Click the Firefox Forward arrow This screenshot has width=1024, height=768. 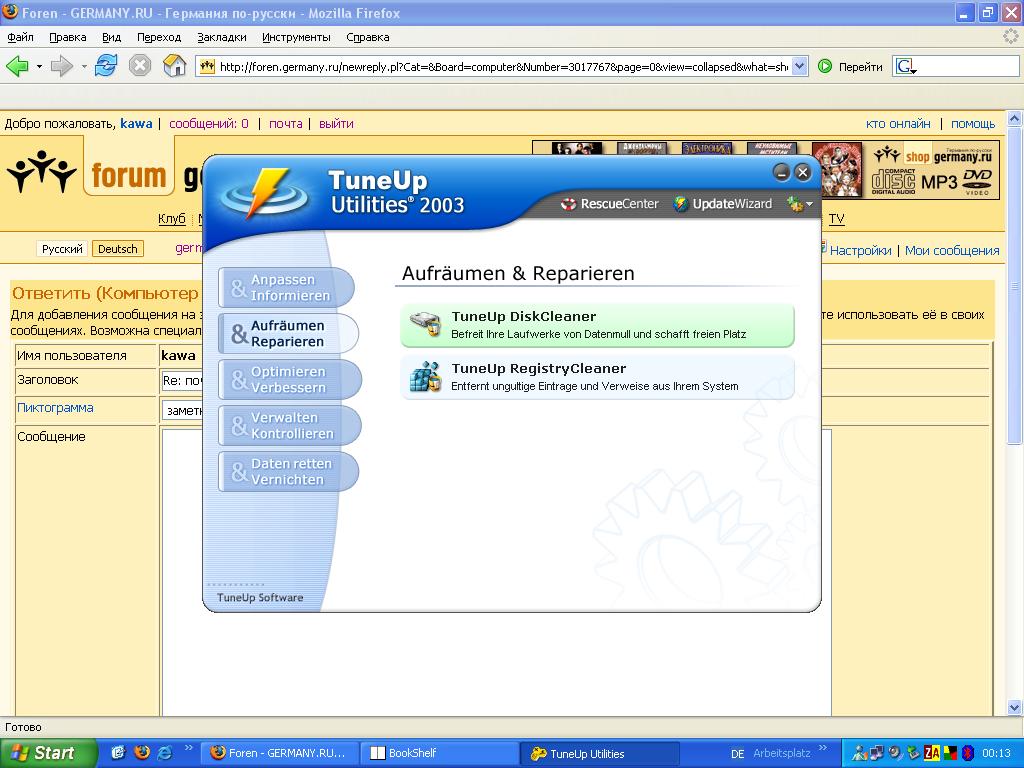61,66
